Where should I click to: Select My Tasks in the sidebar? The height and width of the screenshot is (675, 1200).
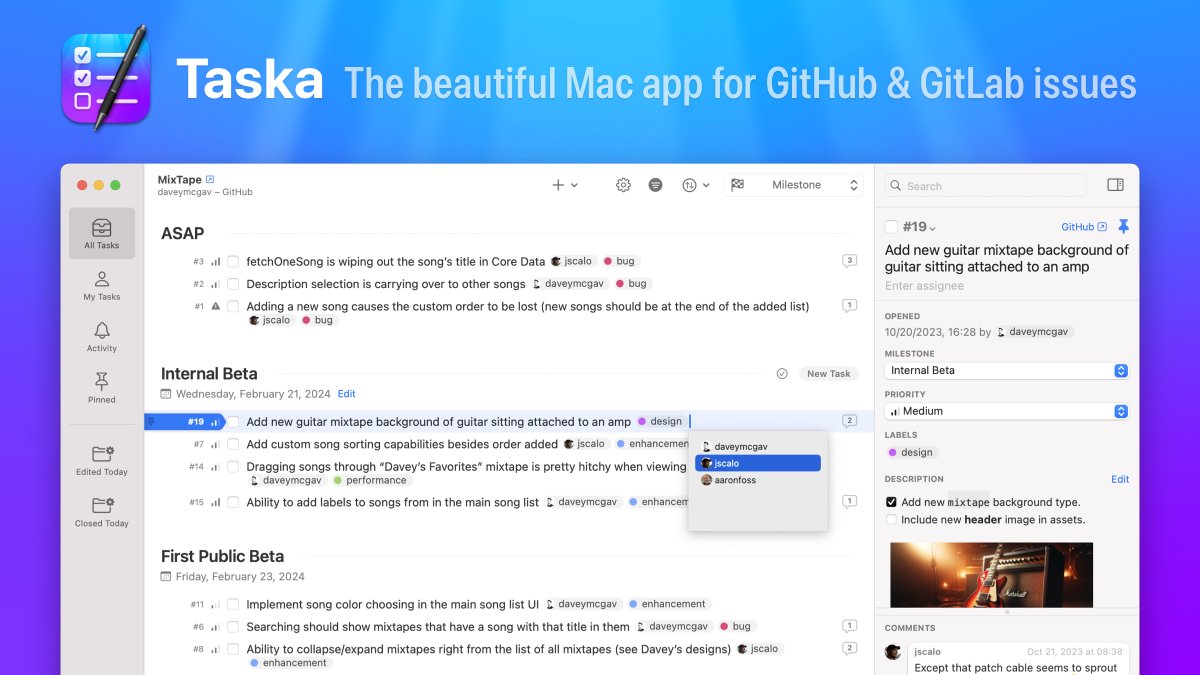[101, 285]
